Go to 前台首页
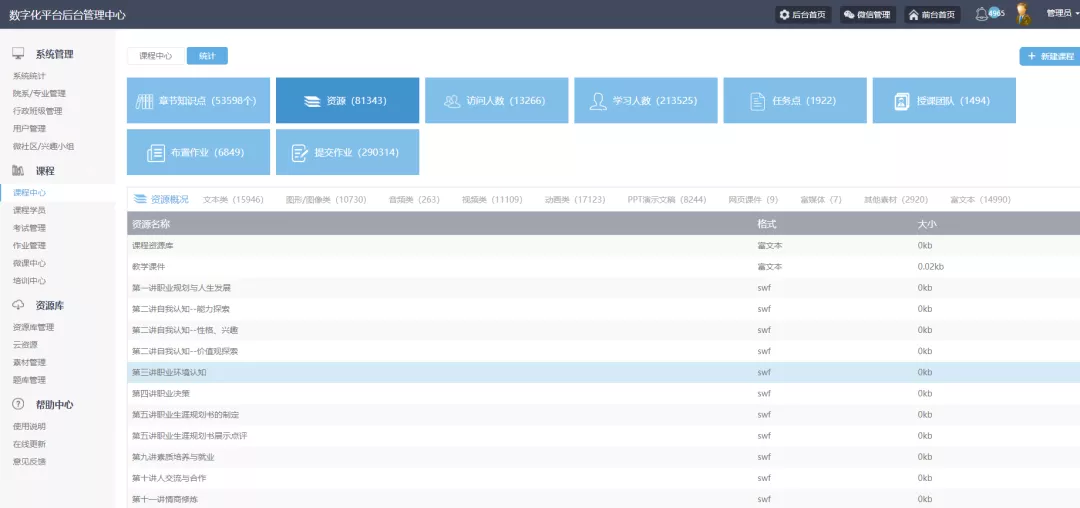The image size is (1080, 508). tap(933, 14)
